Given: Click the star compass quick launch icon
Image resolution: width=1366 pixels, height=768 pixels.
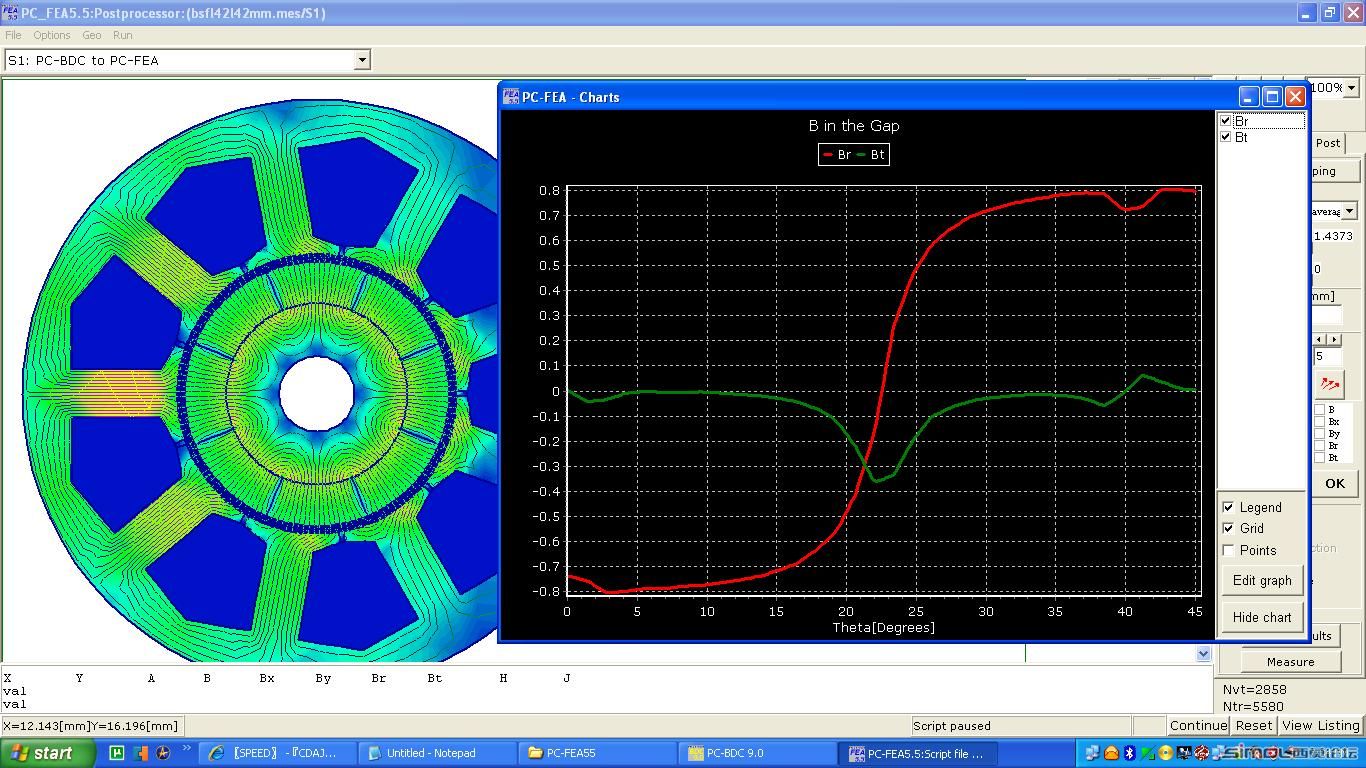Looking at the screenshot, I should point(163,753).
